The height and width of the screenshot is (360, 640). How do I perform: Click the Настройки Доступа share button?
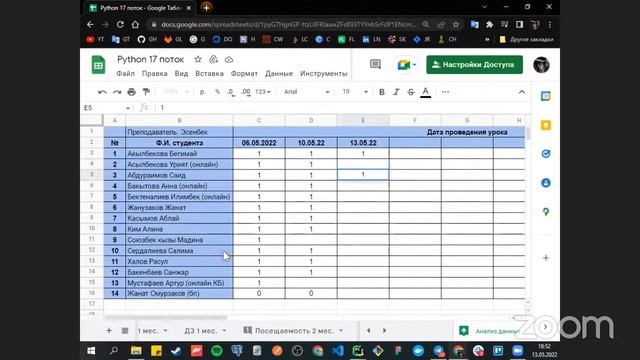[x=474, y=65]
